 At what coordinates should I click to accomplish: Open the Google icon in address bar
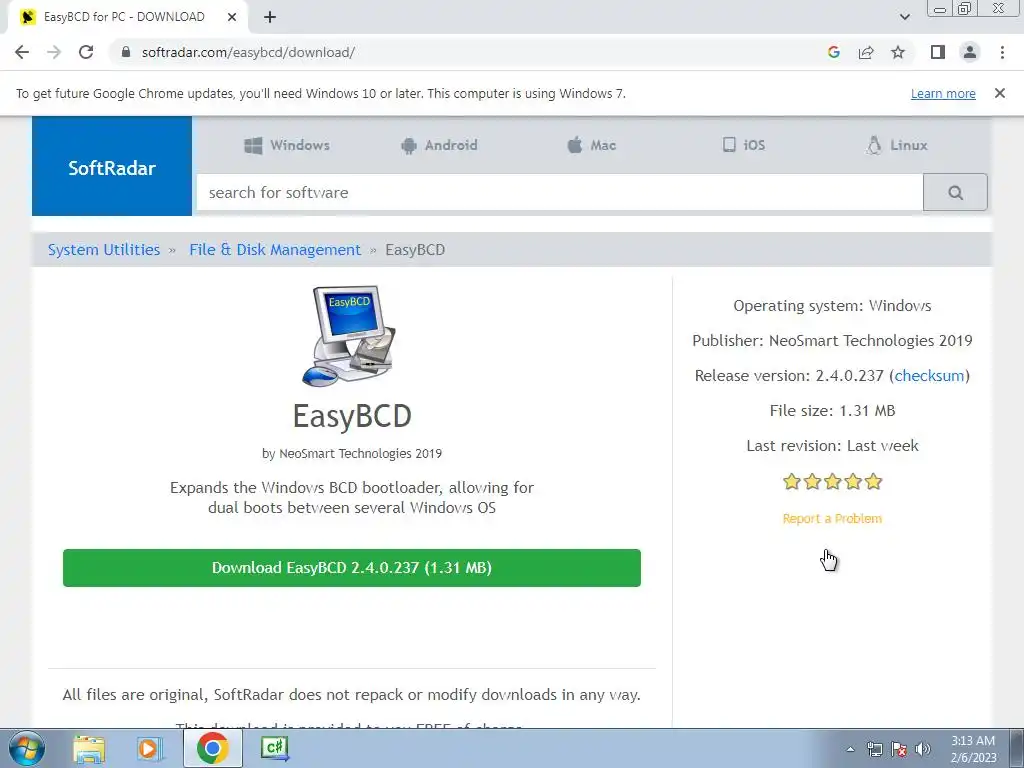pos(833,52)
